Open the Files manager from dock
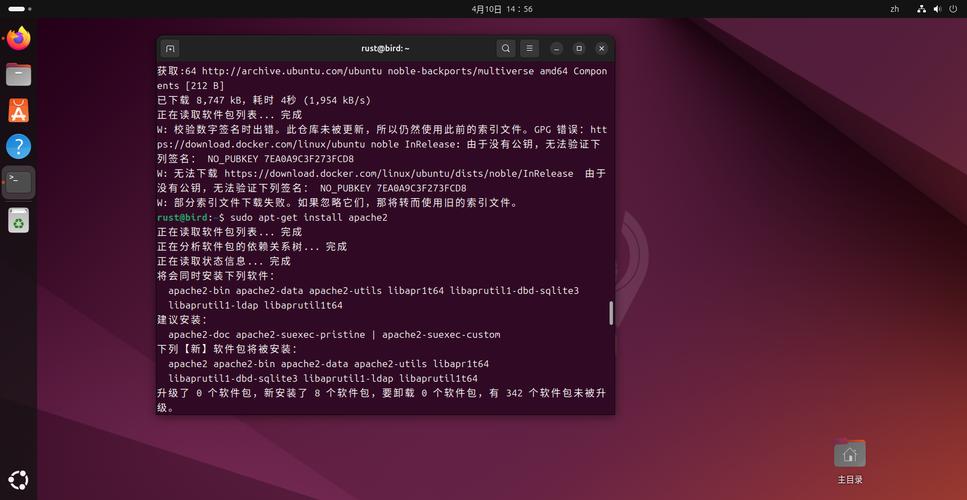This screenshot has width=967, height=500. point(18,75)
